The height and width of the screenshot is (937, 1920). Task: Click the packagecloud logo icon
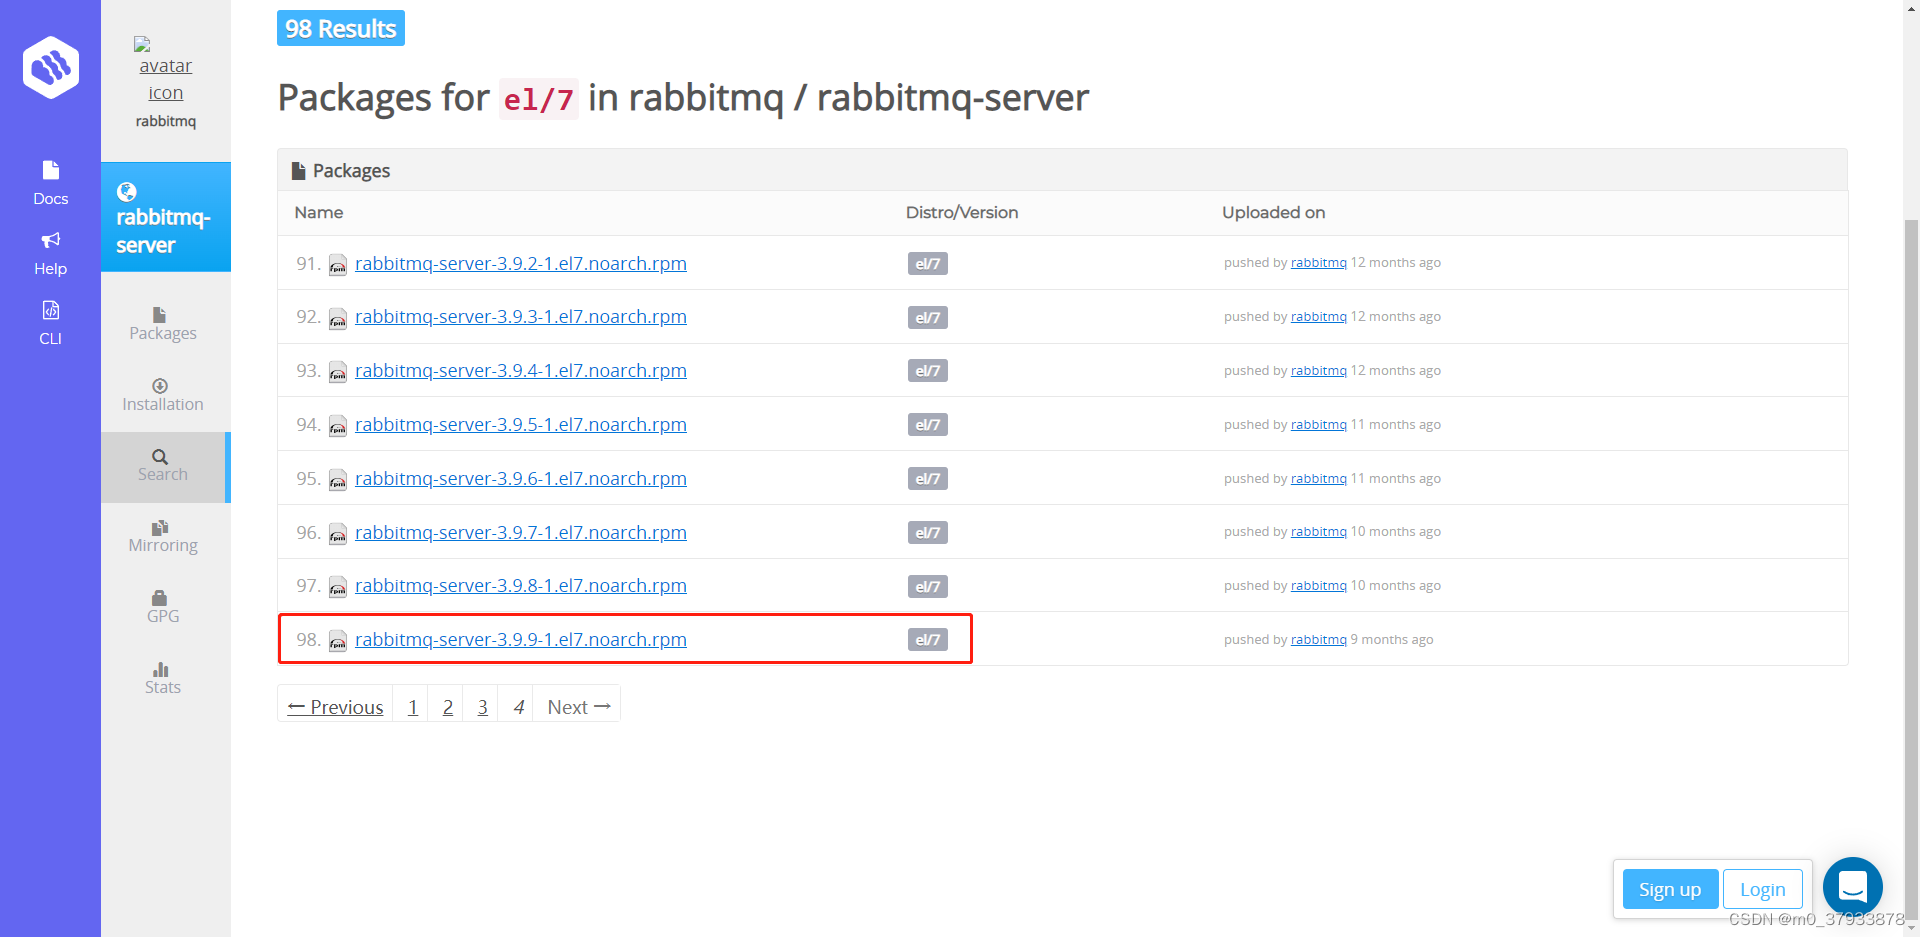[51, 68]
